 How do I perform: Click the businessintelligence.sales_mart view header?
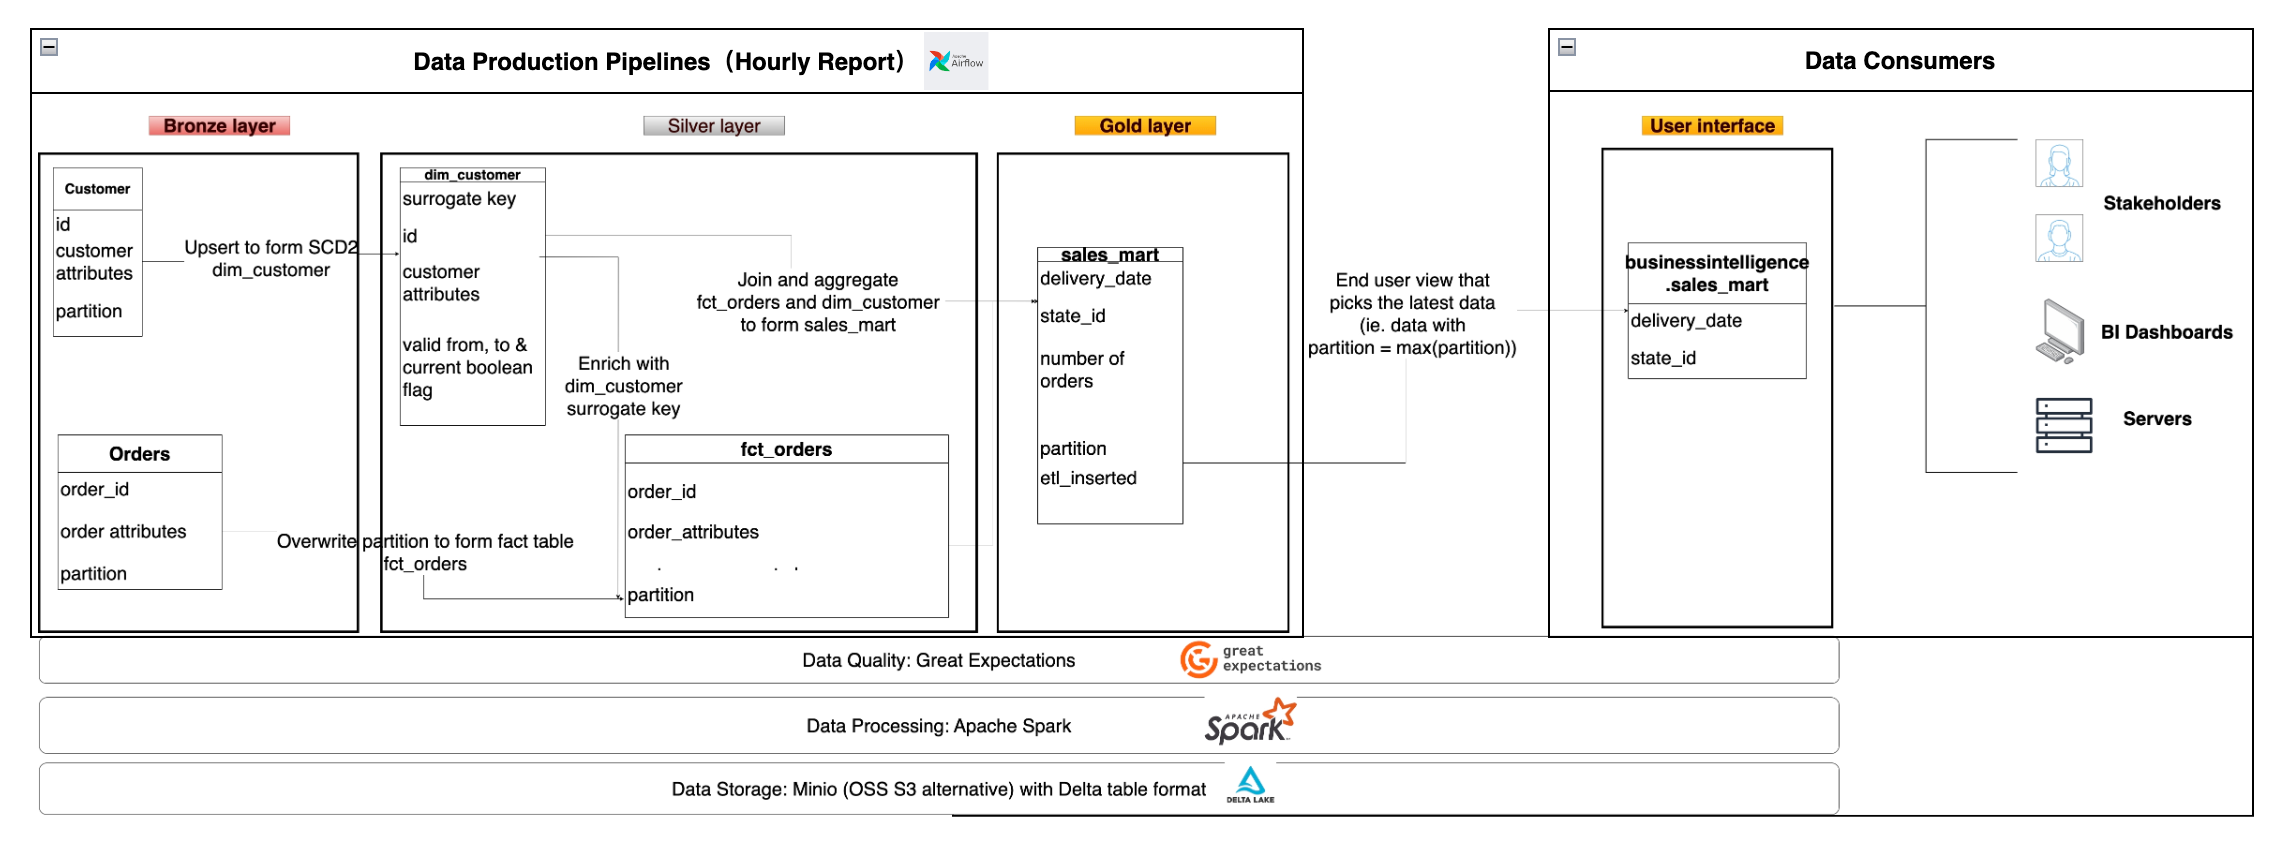(1716, 273)
